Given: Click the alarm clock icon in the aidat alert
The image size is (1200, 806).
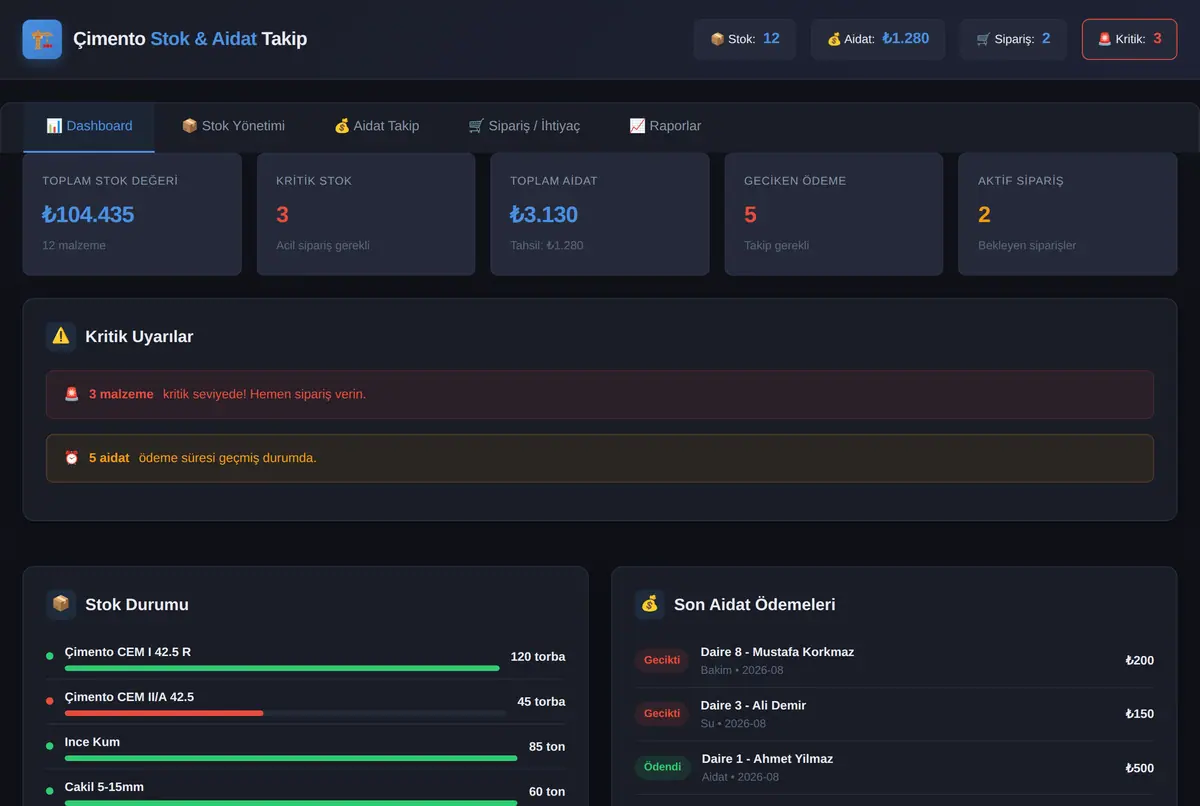Looking at the screenshot, I should coord(72,458).
